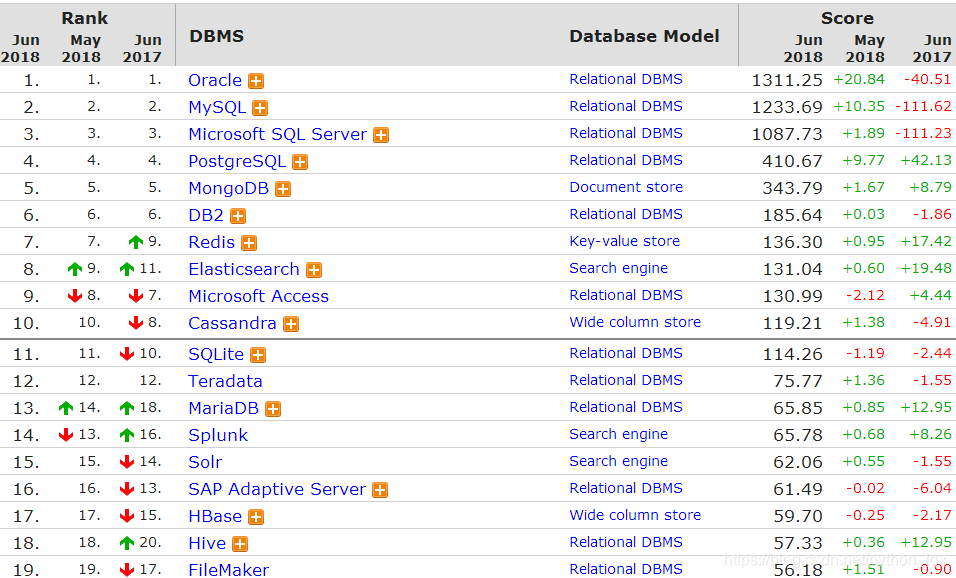Open the Oracle DBMS link
956x578 pixels.
215,80
